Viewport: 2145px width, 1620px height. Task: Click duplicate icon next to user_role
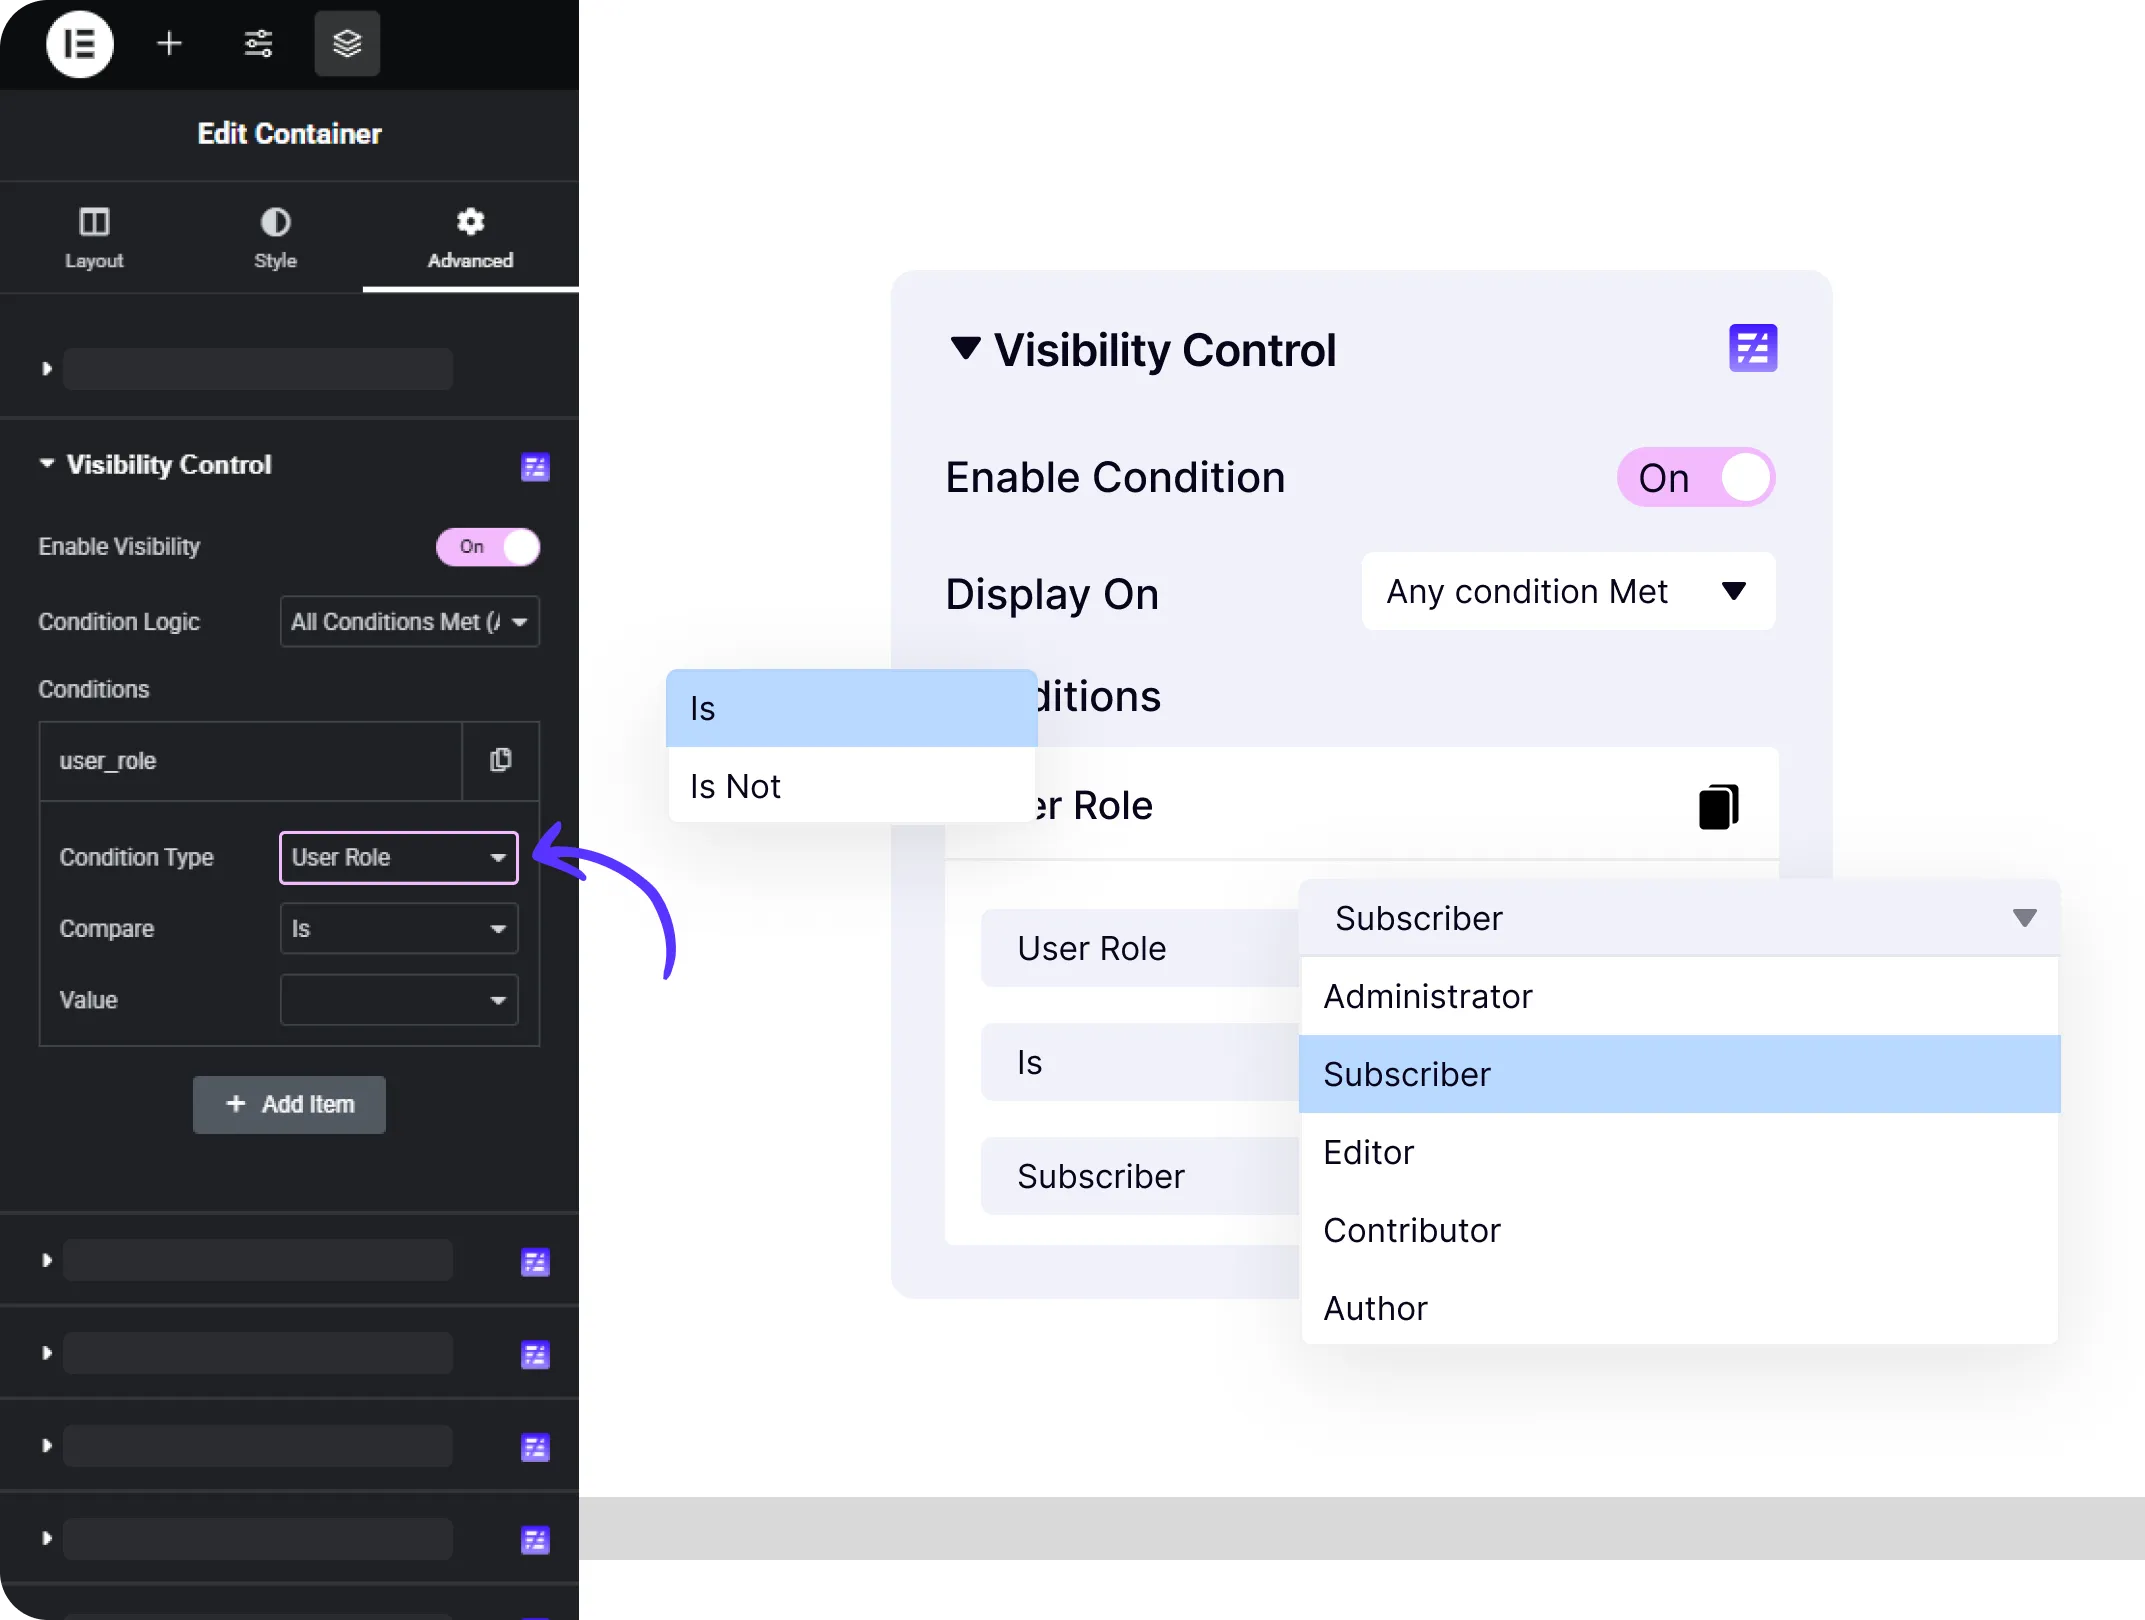pos(501,761)
